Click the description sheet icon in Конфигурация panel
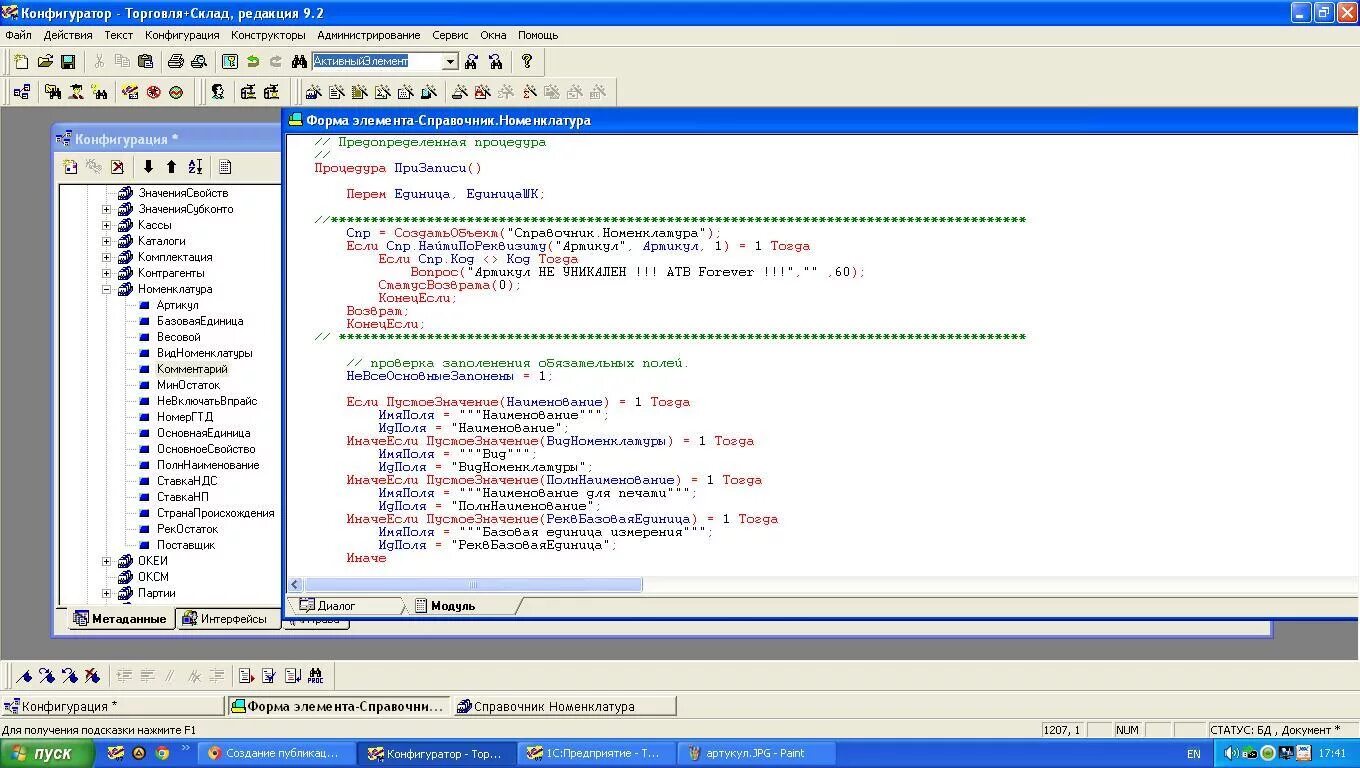The width and height of the screenshot is (1360, 768). tap(225, 167)
